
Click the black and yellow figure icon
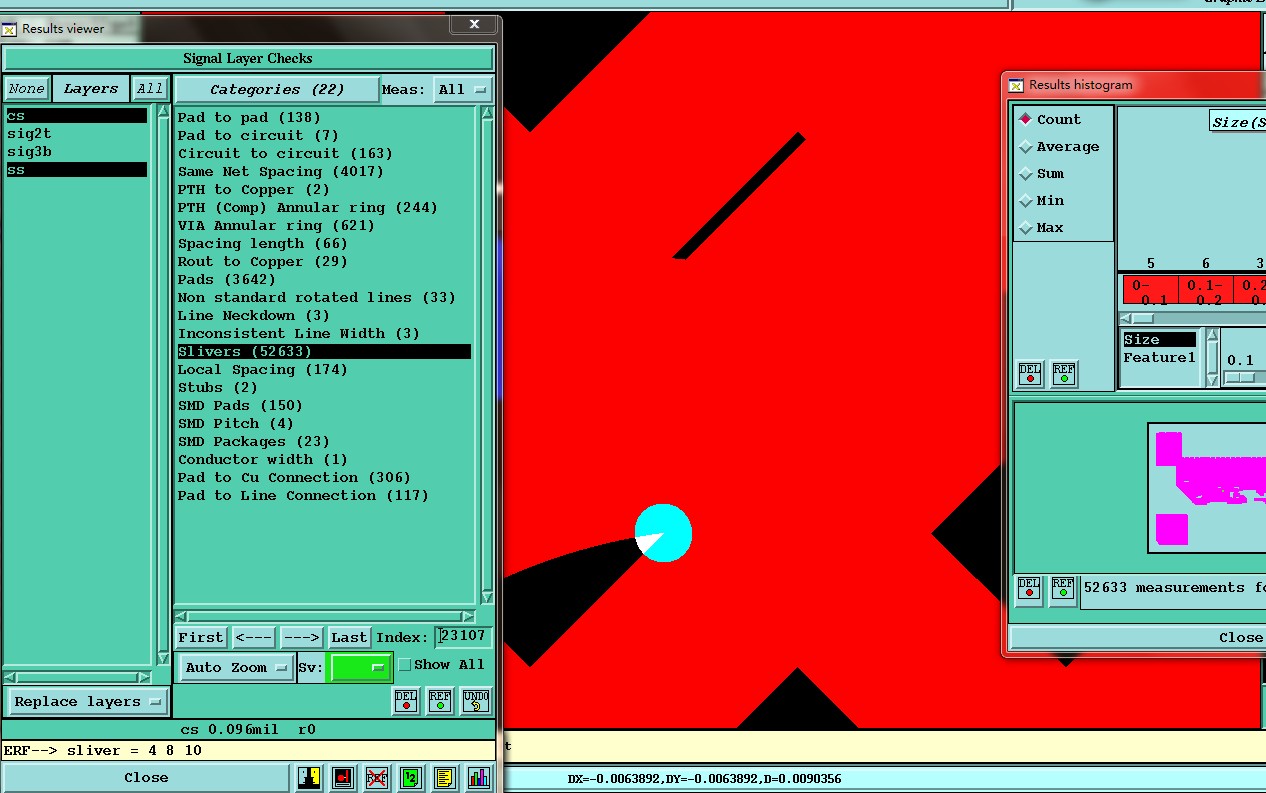(308, 777)
